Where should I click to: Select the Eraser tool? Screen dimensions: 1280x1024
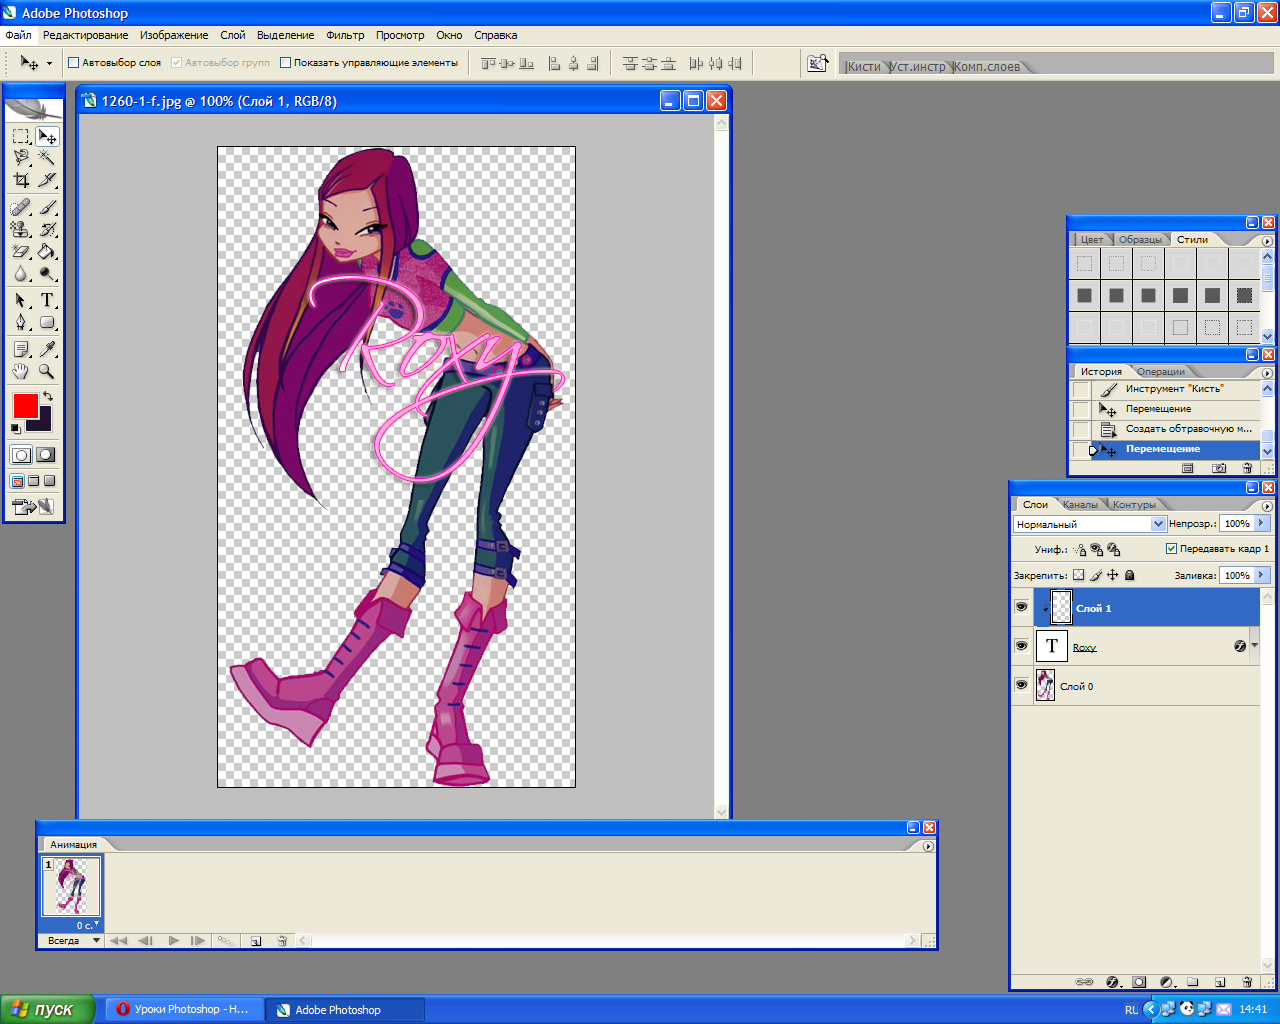tap(21, 251)
